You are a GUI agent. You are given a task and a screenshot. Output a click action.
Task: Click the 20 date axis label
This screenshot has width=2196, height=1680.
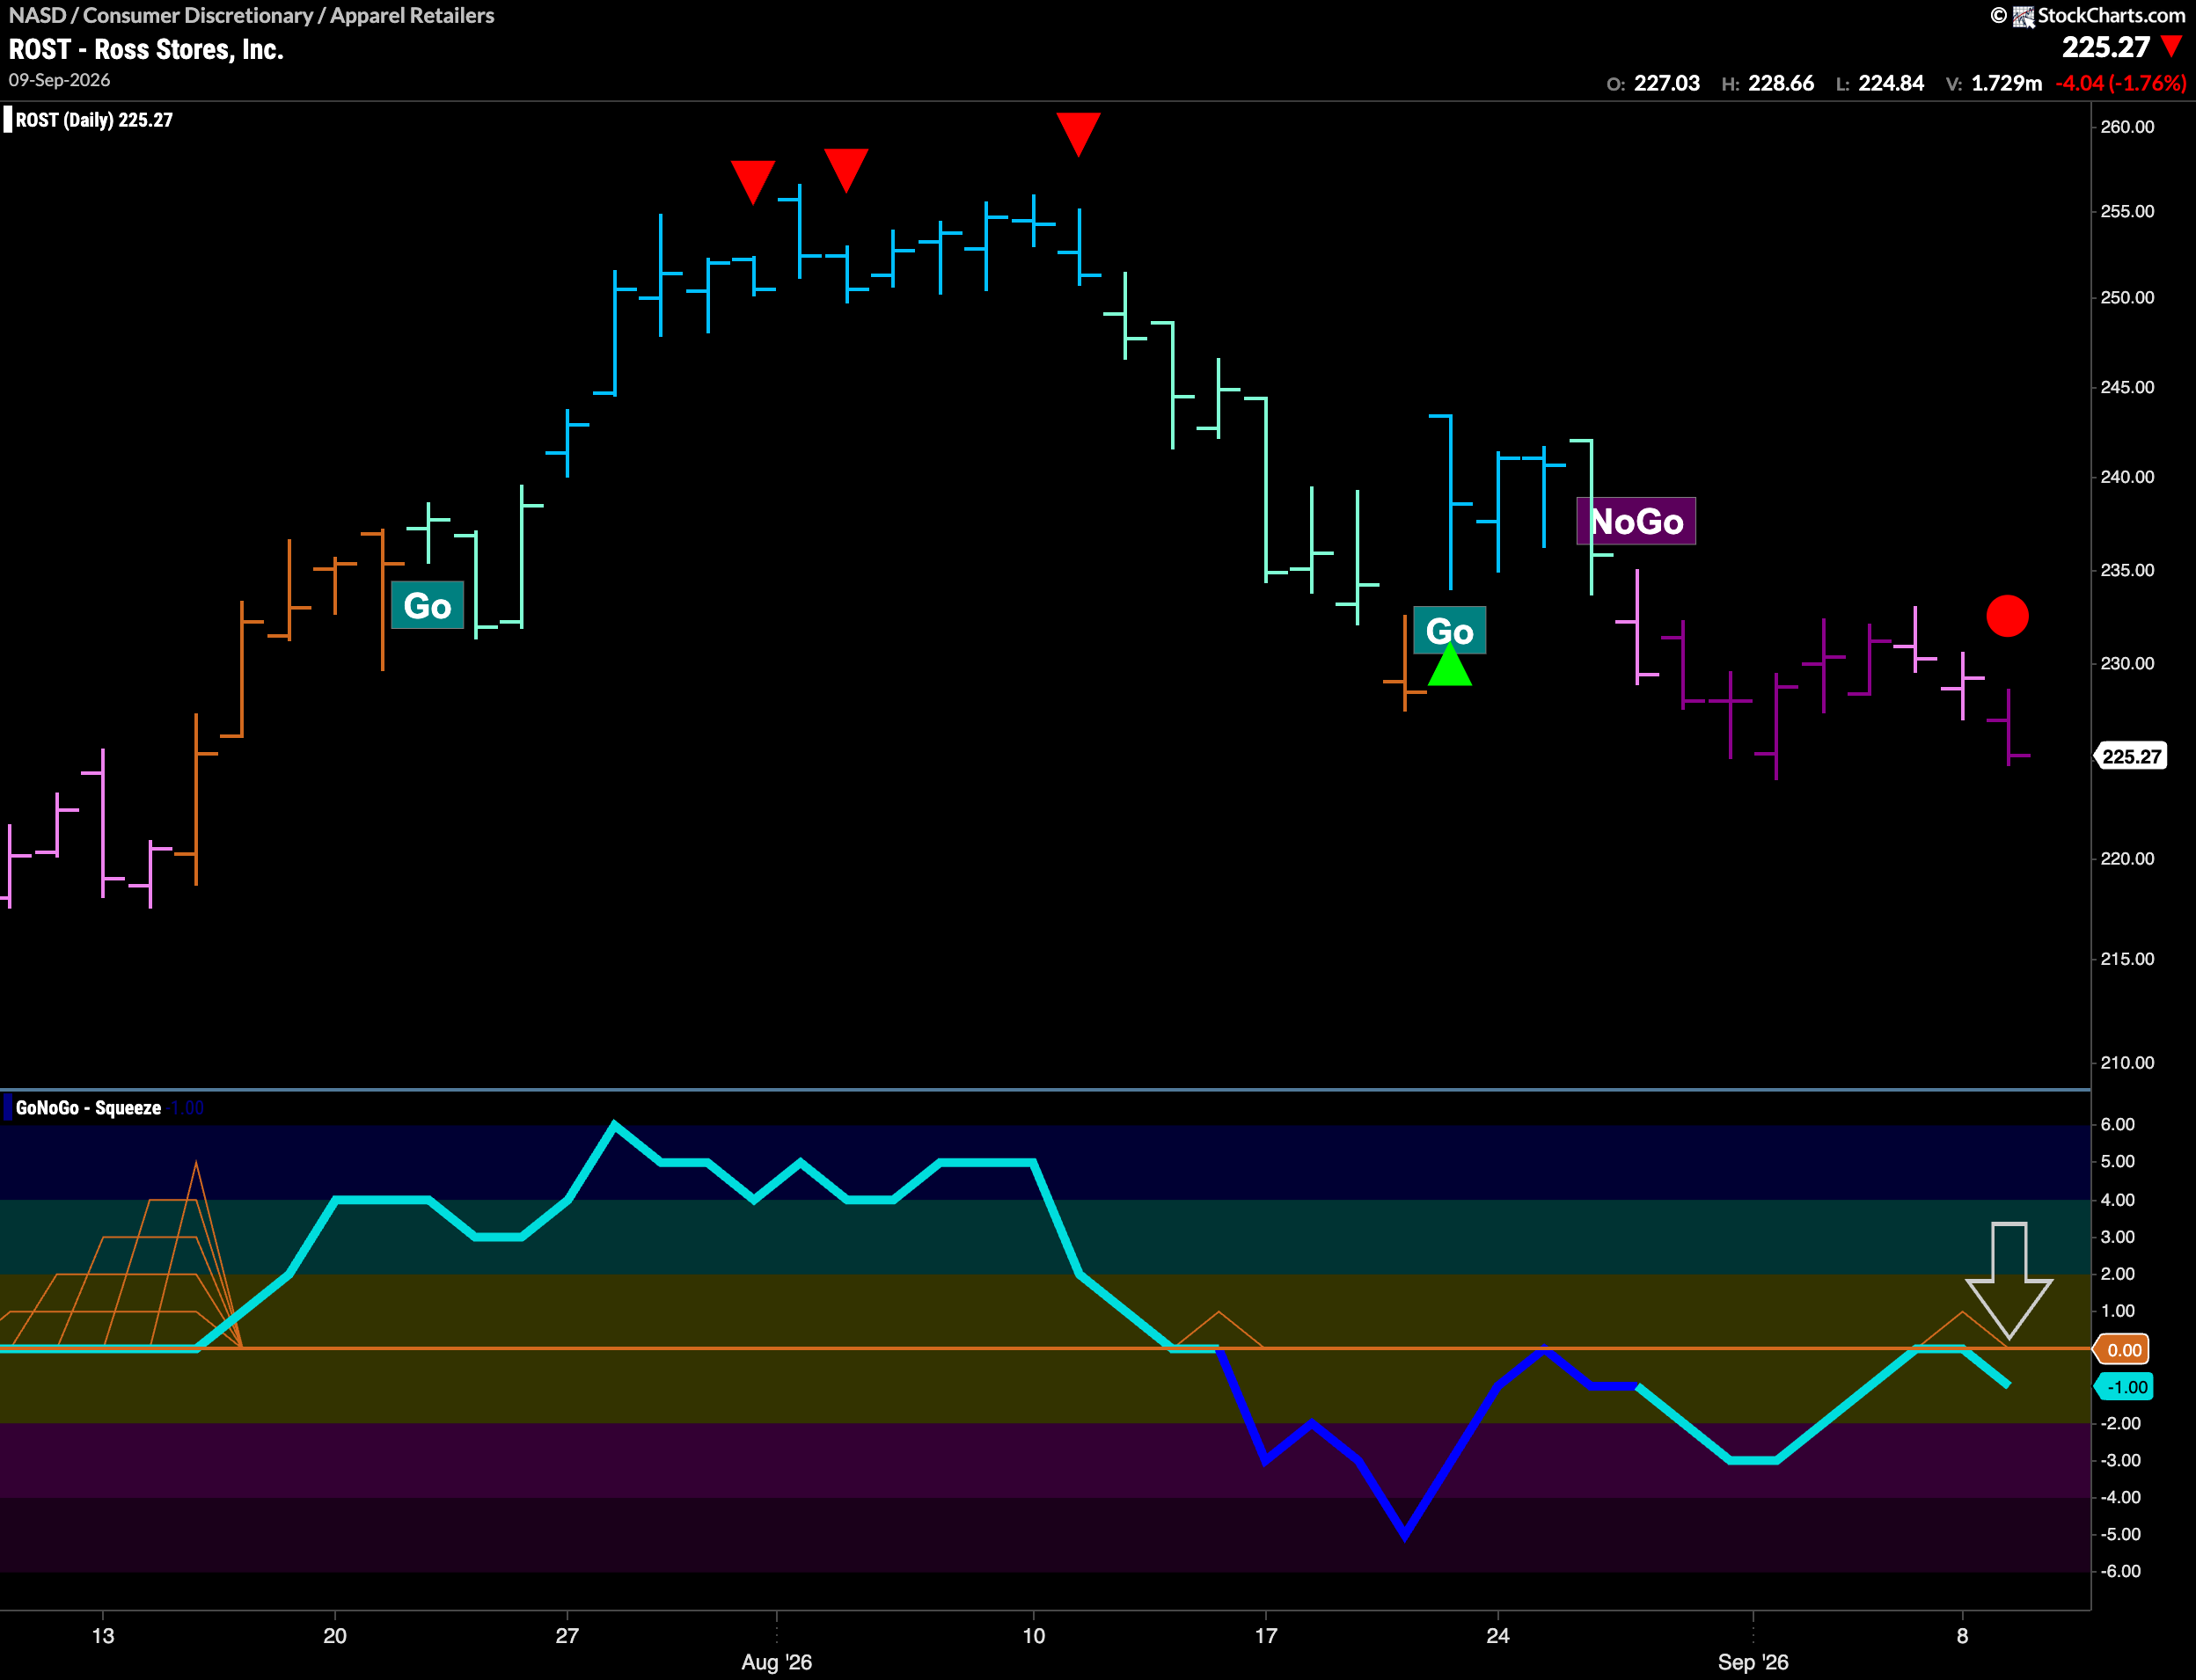click(x=335, y=1636)
